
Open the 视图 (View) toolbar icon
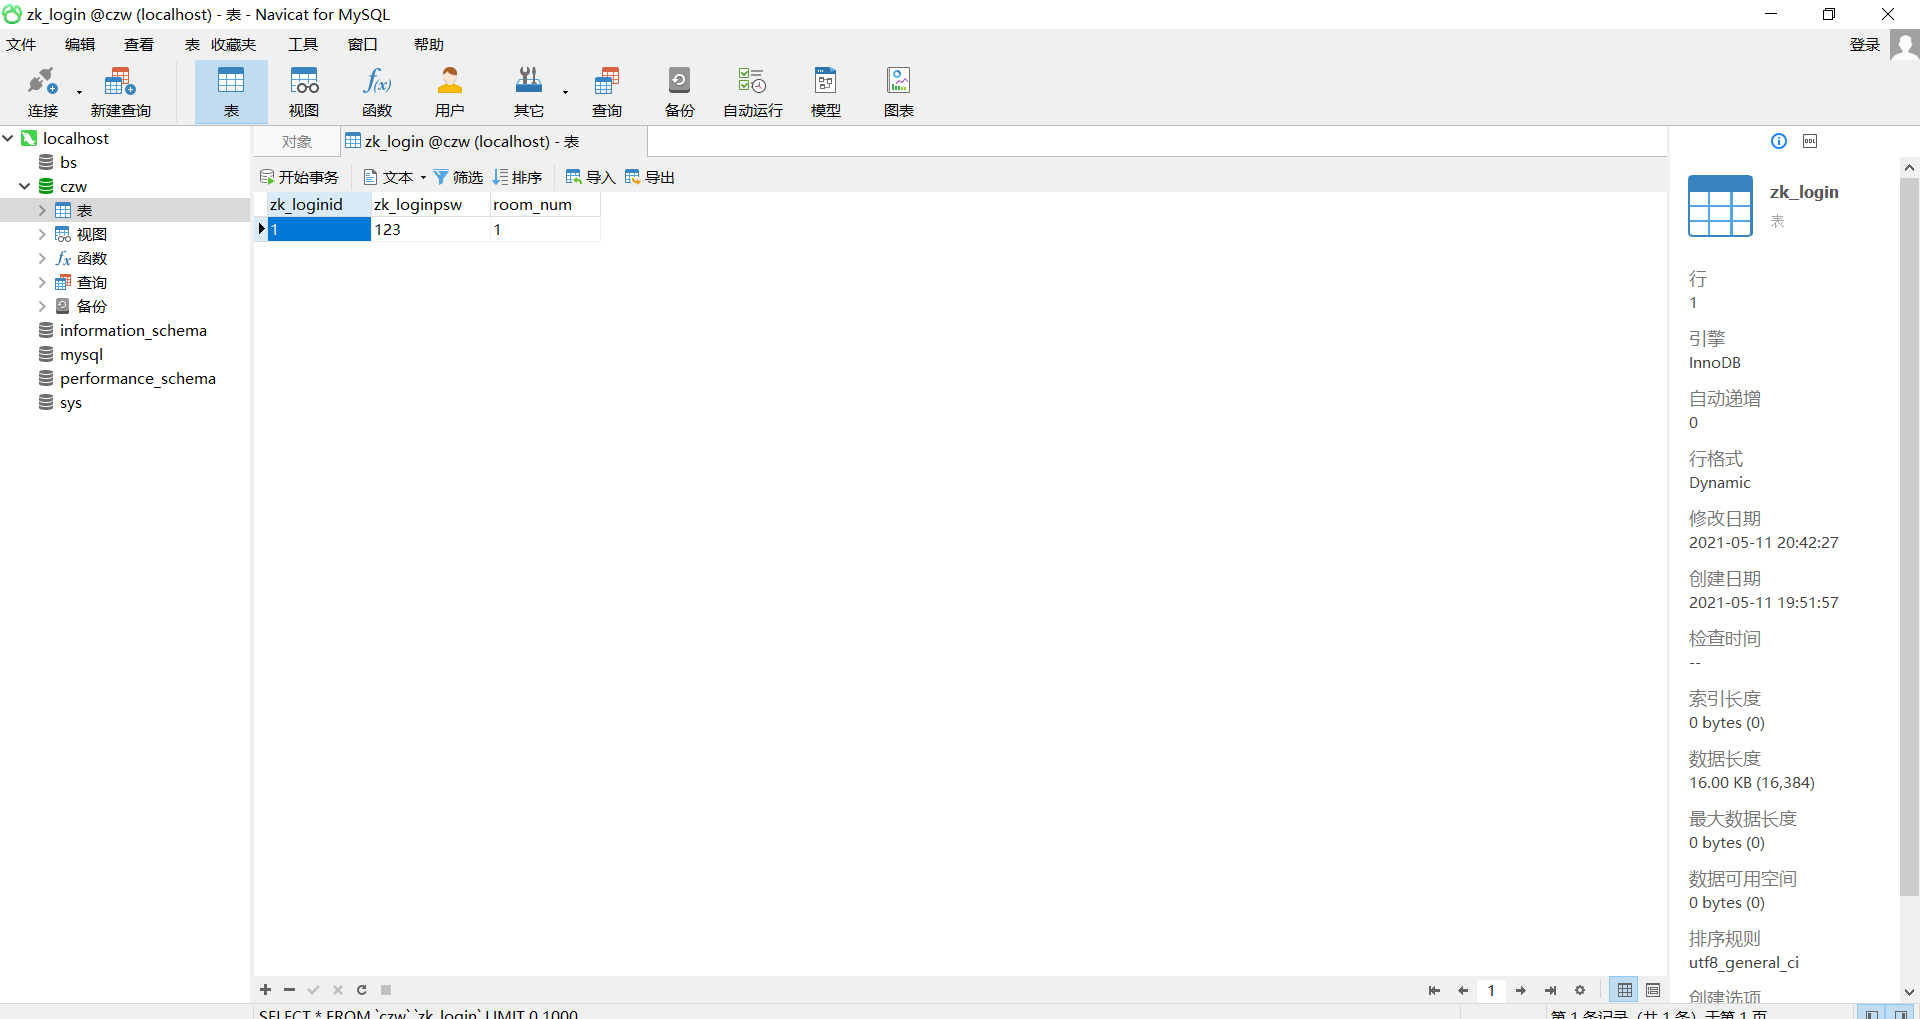[304, 91]
